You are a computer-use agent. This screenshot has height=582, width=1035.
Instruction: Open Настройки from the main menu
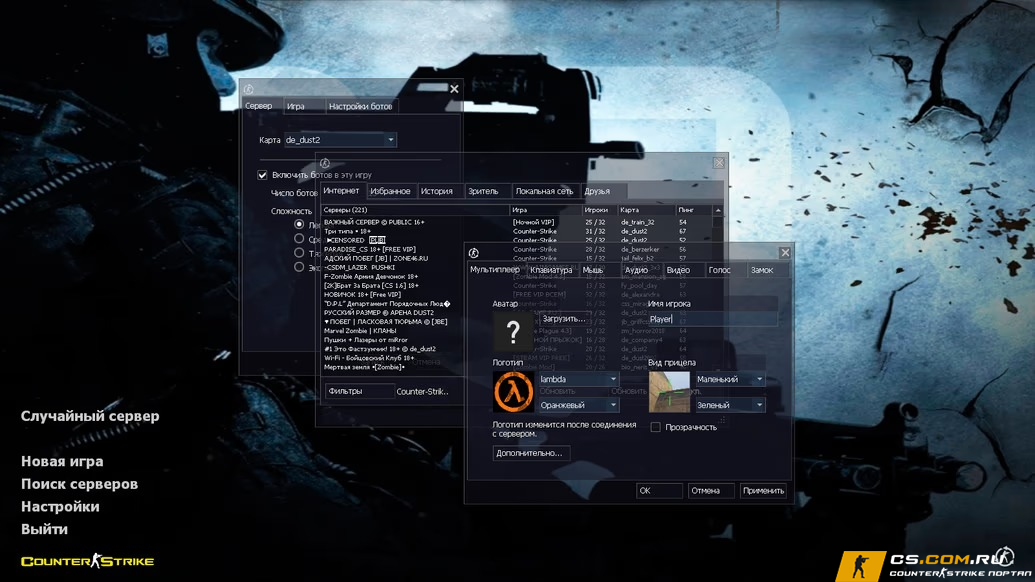click(60, 507)
